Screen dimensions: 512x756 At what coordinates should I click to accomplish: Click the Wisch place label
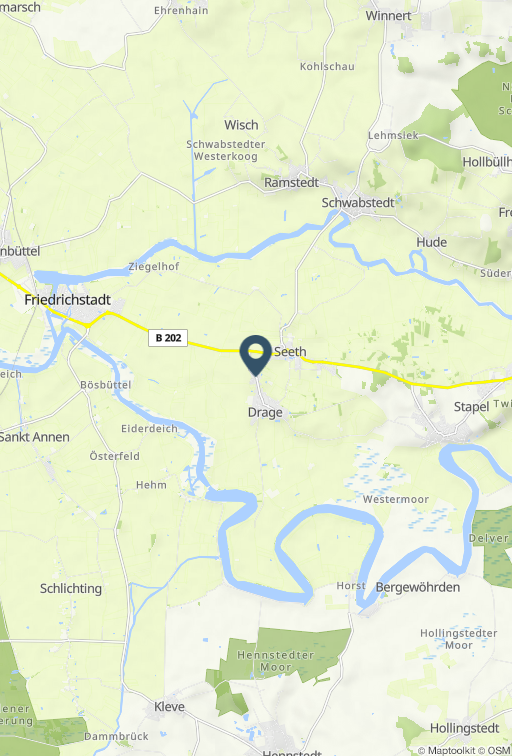tap(241, 125)
